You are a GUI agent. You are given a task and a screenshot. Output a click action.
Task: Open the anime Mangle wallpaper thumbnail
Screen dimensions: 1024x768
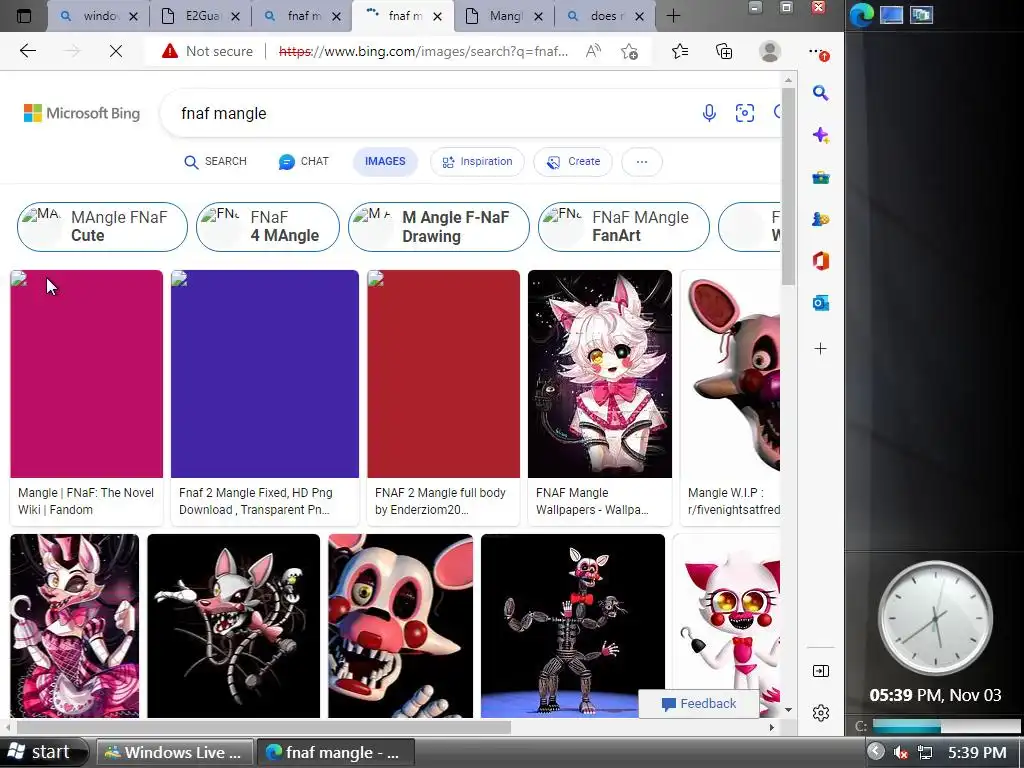600,374
